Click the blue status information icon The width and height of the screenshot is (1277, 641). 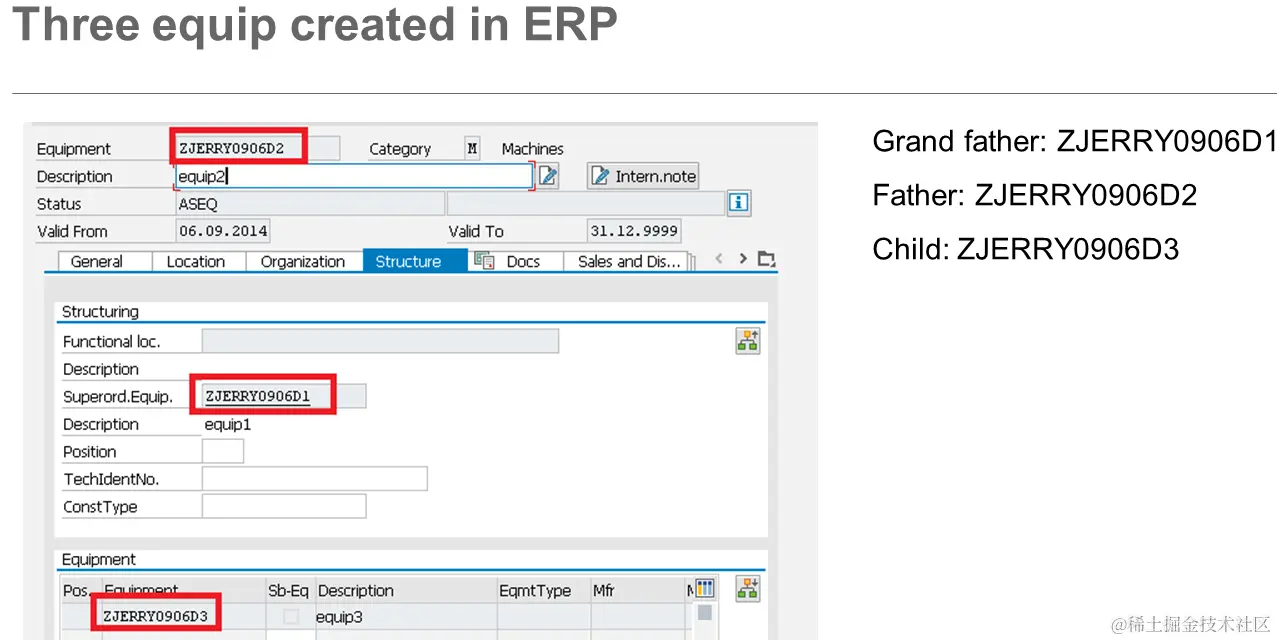pos(738,203)
